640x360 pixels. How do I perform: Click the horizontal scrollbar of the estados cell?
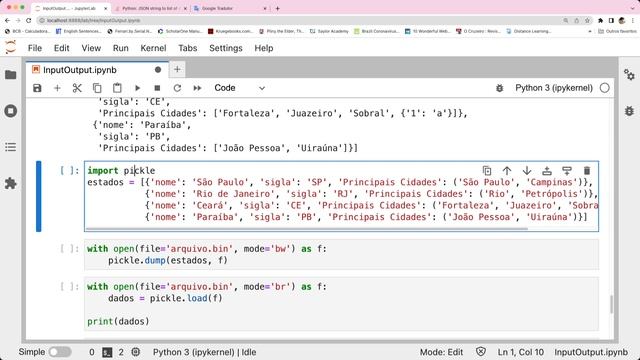307,229
